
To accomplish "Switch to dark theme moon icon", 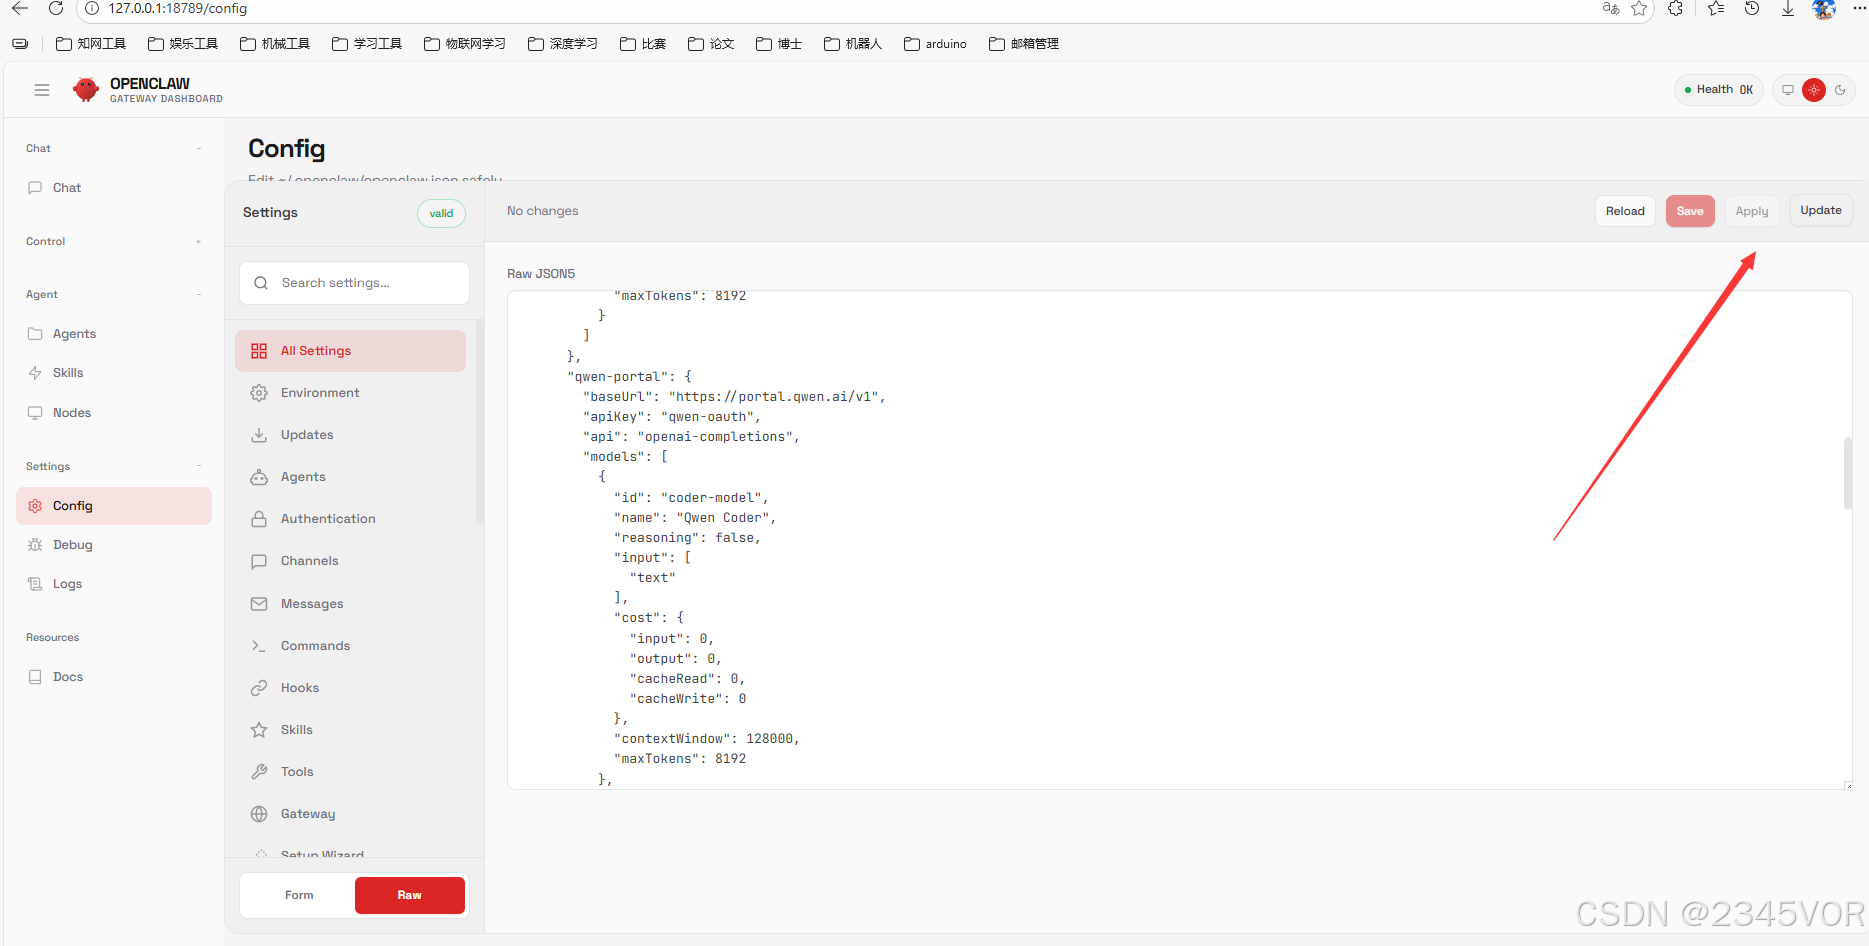I will coord(1840,90).
